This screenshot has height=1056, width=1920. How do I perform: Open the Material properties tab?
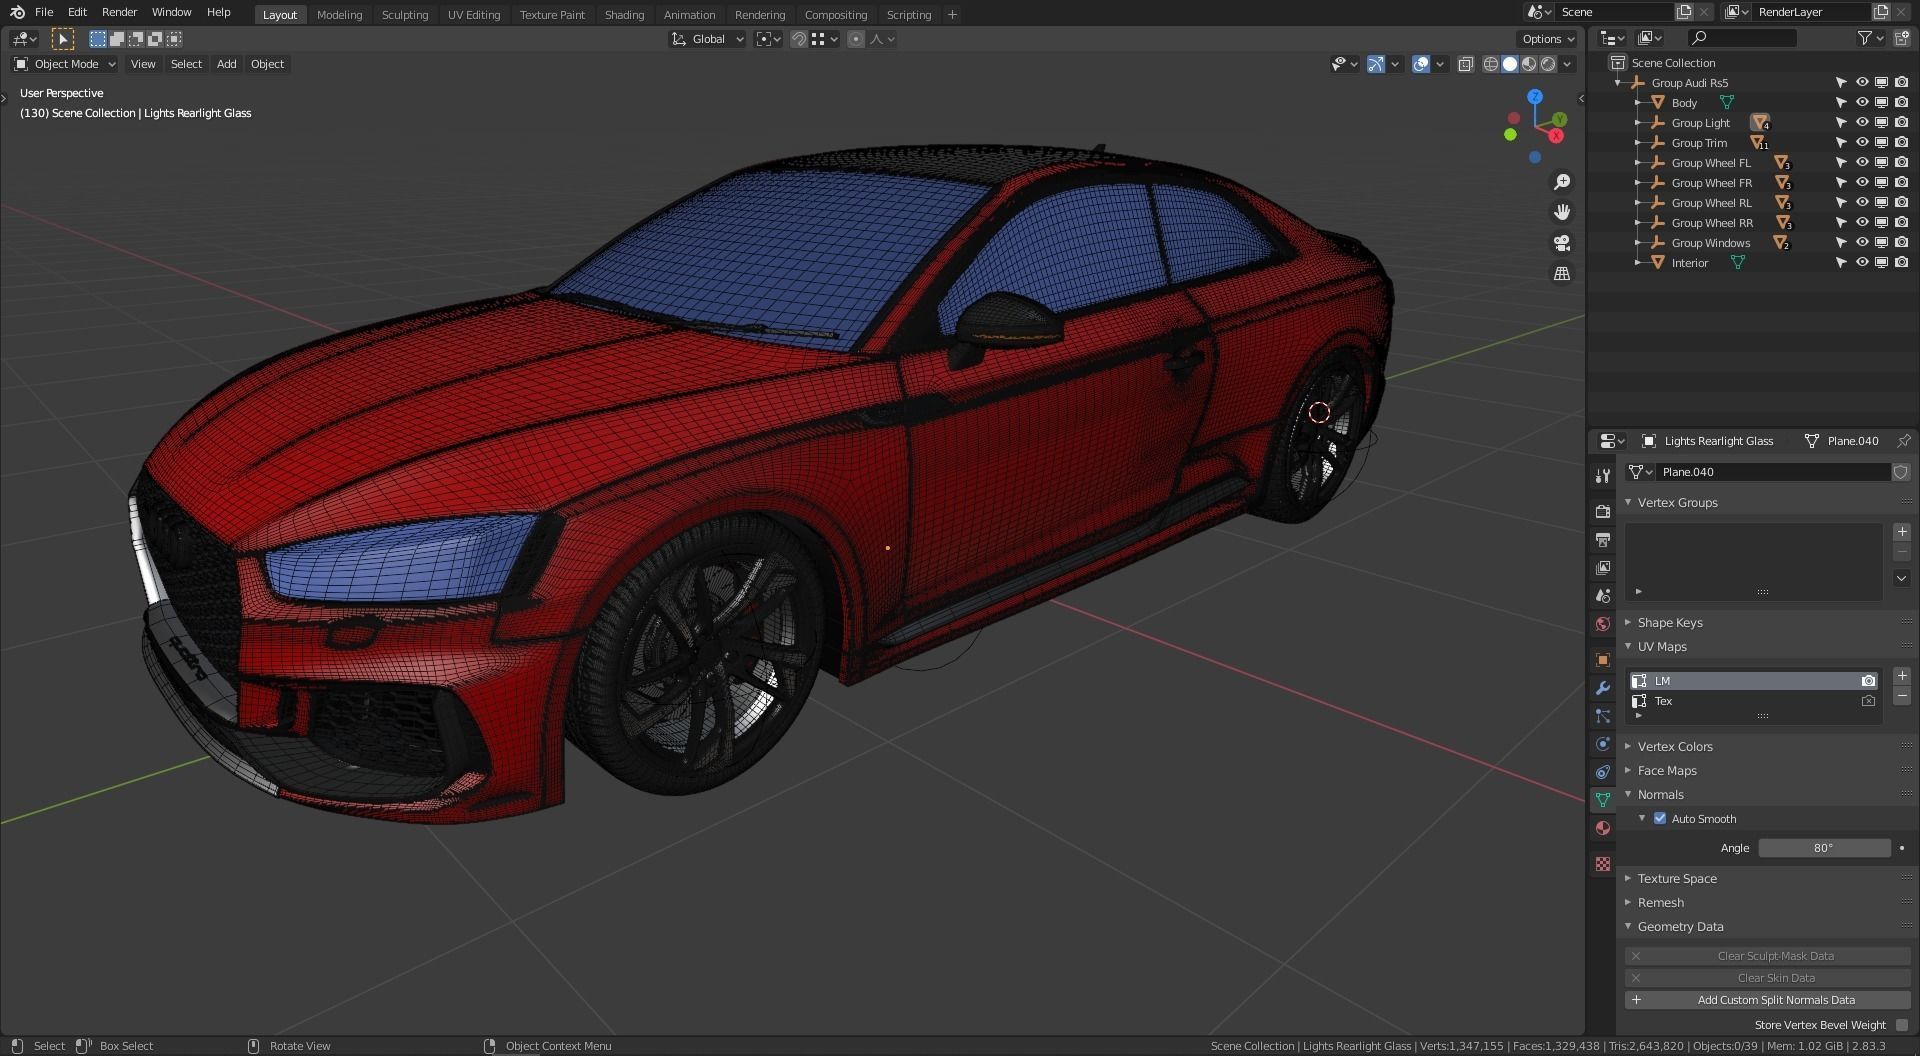pos(1603,828)
